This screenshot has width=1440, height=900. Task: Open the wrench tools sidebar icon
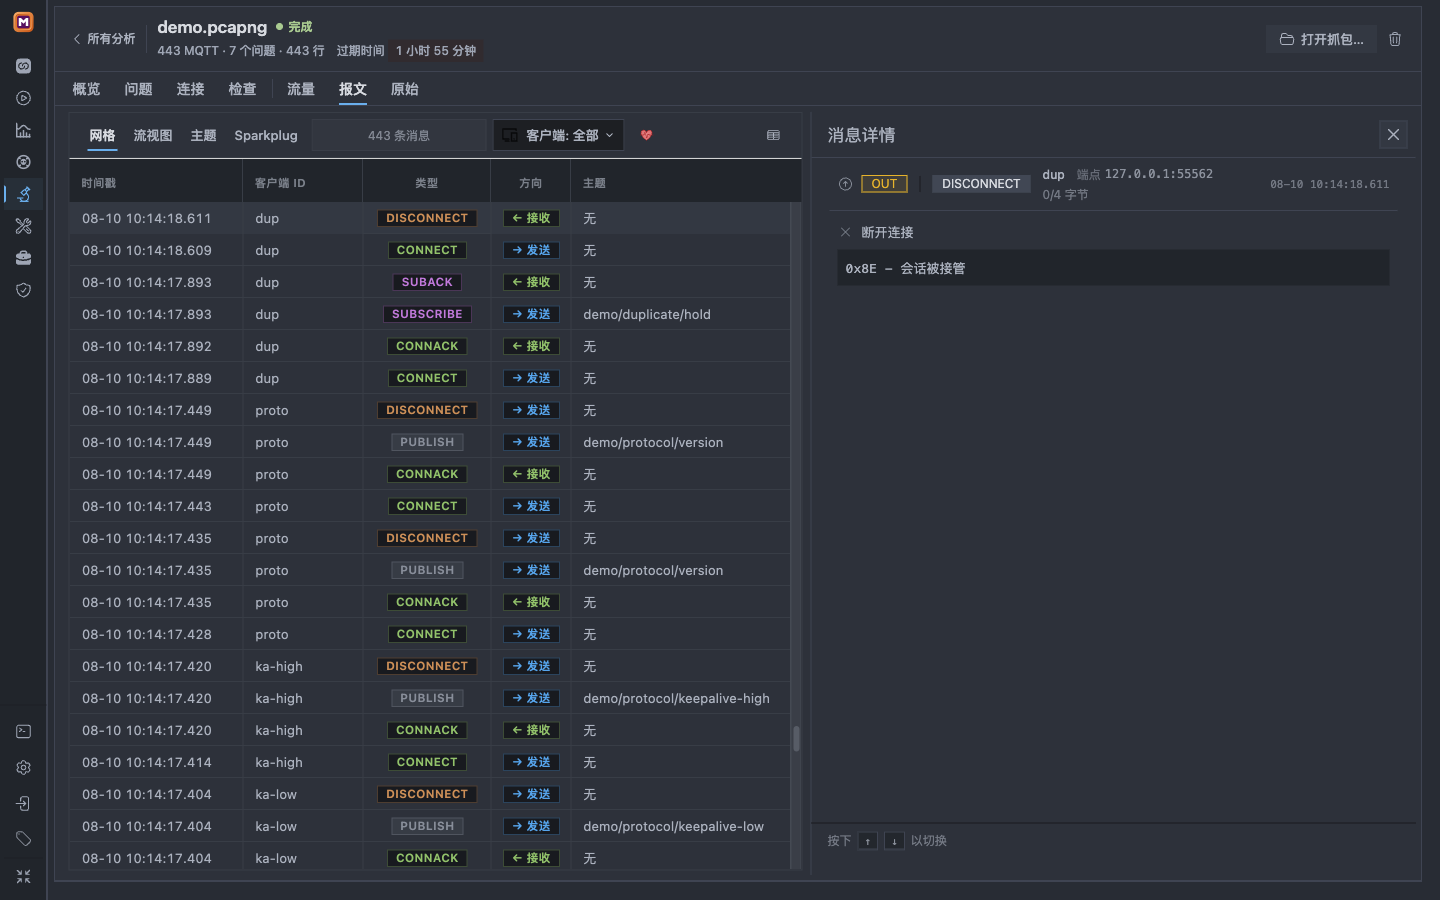pyautogui.click(x=23, y=226)
